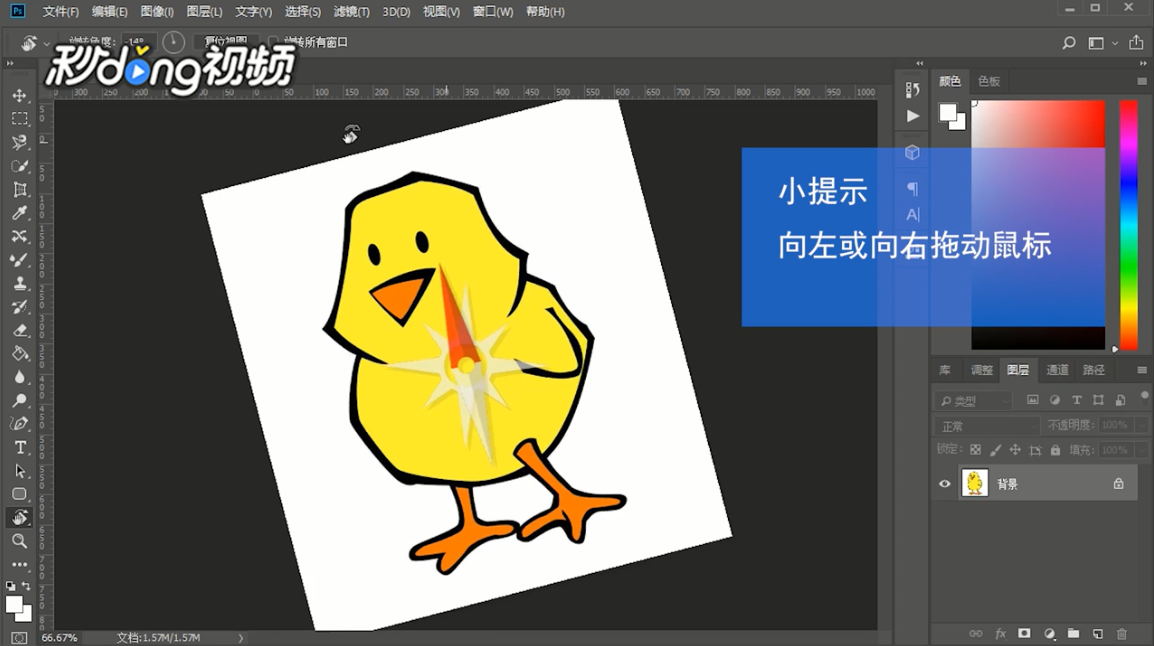Select the Lasso tool

click(x=20, y=143)
